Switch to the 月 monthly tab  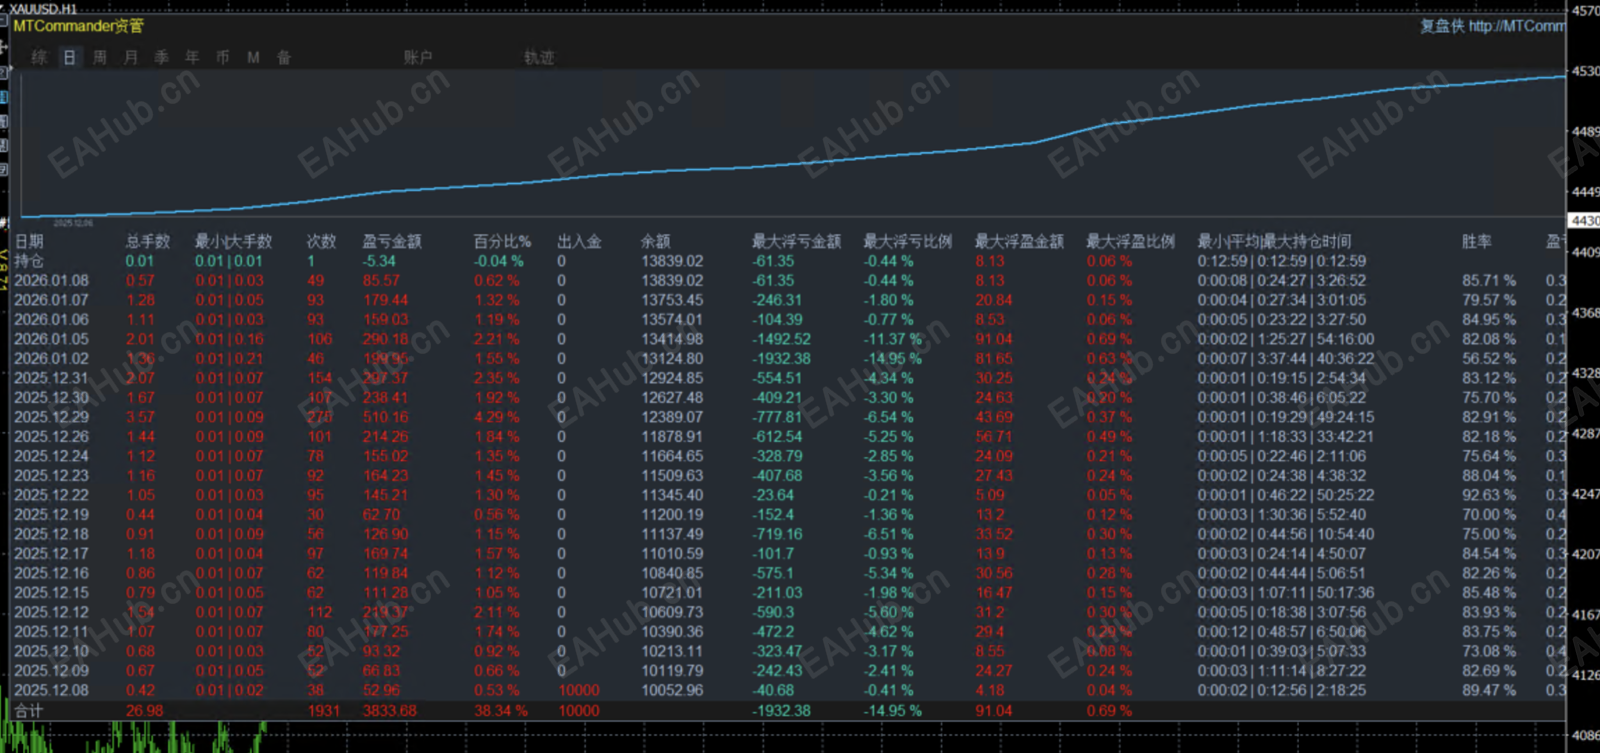point(131,57)
